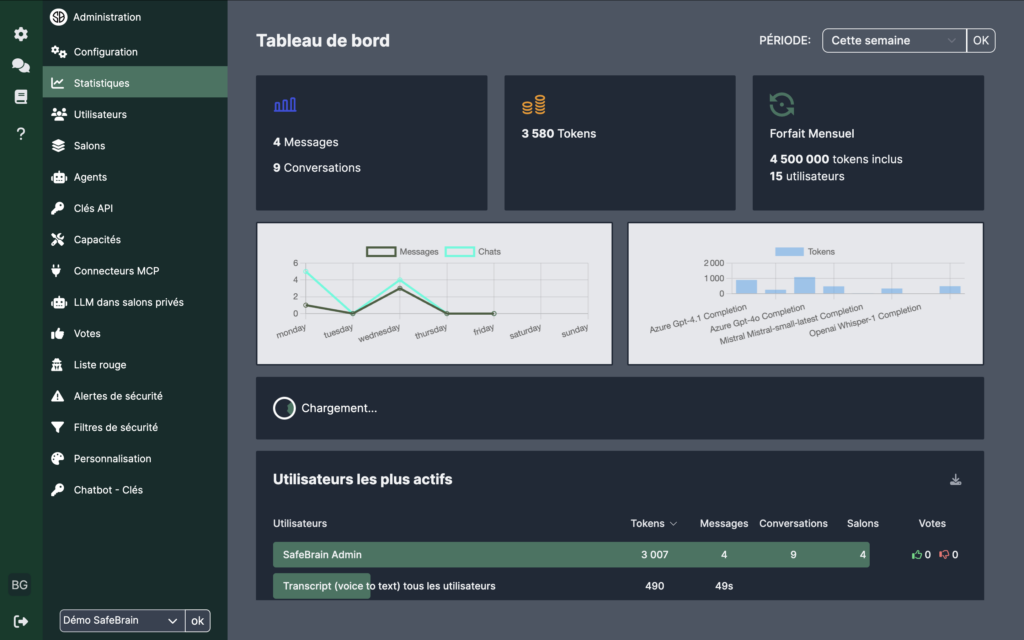Click the 4 500 000 tokens inclus text
Image resolution: width=1024 pixels, height=640 pixels.
pos(835,159)
